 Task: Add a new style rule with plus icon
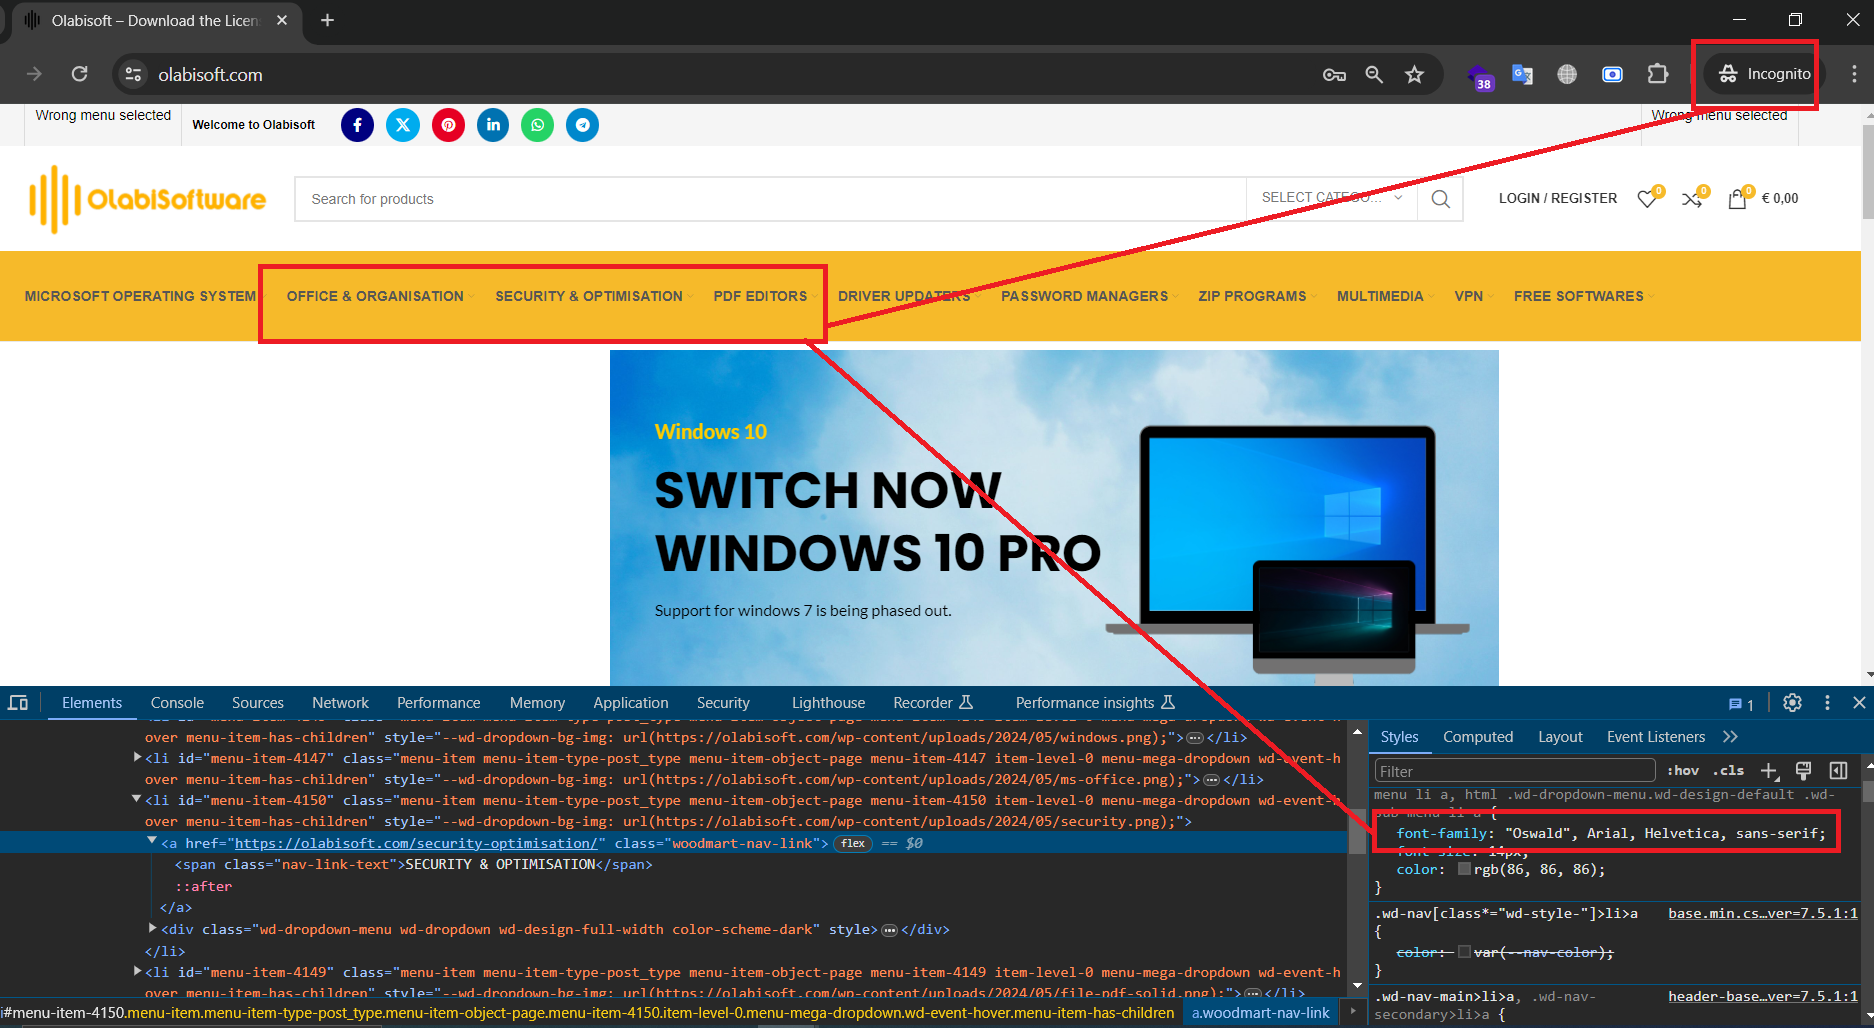tap(1769, 771)
